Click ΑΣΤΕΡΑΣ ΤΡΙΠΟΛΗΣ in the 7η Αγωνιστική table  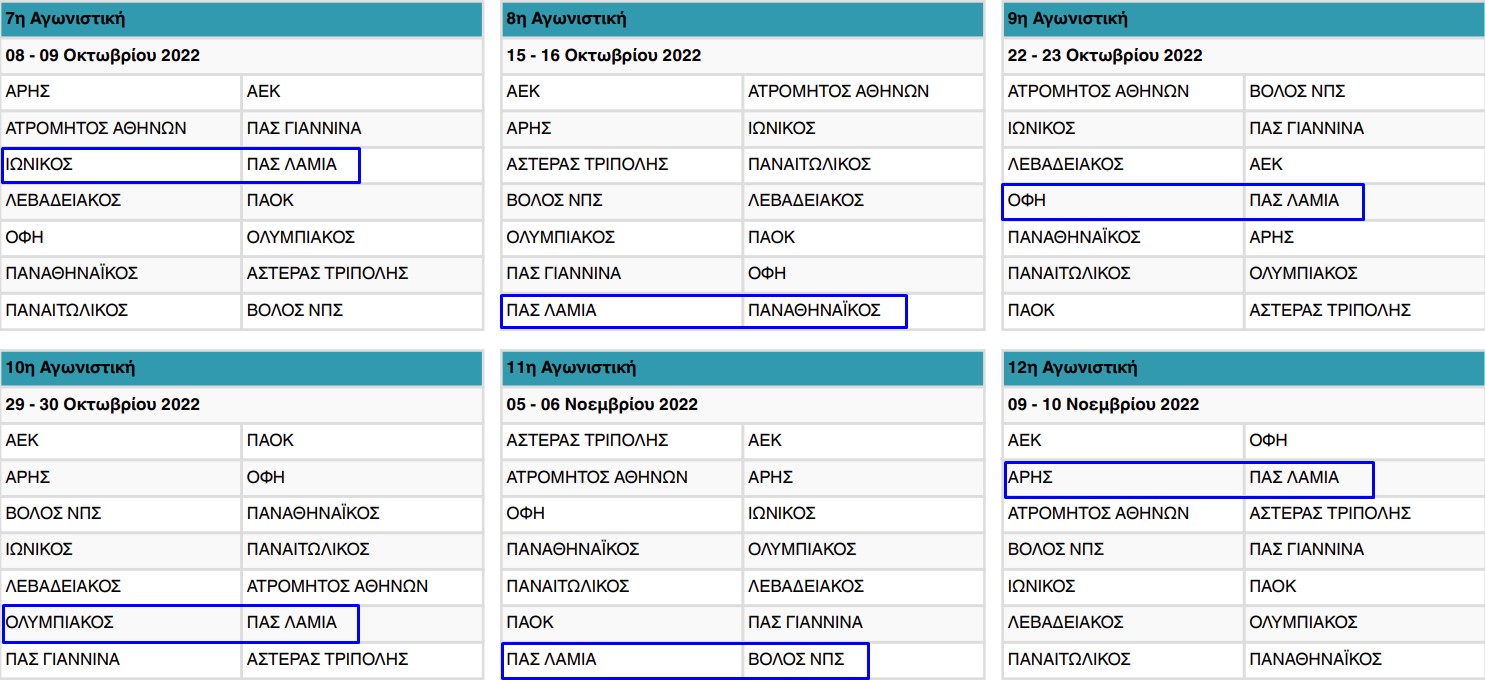pos(327,273)
